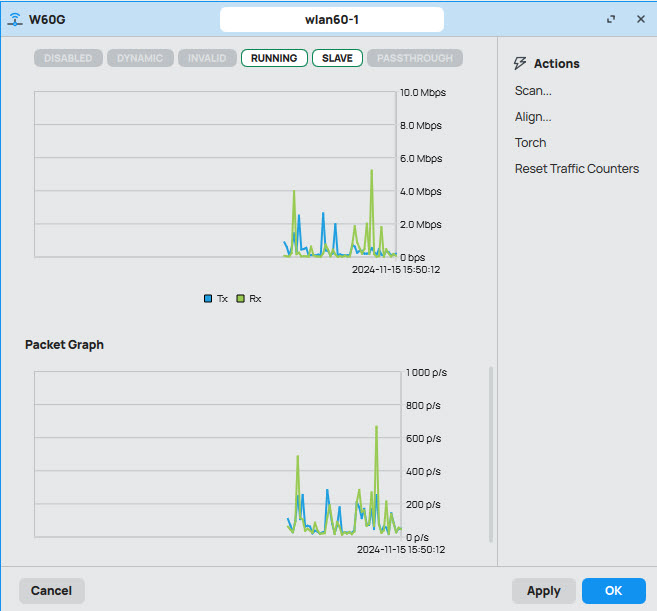Click the green Rx legend swatch
The image size is (657, 611).
coord(241,299)
